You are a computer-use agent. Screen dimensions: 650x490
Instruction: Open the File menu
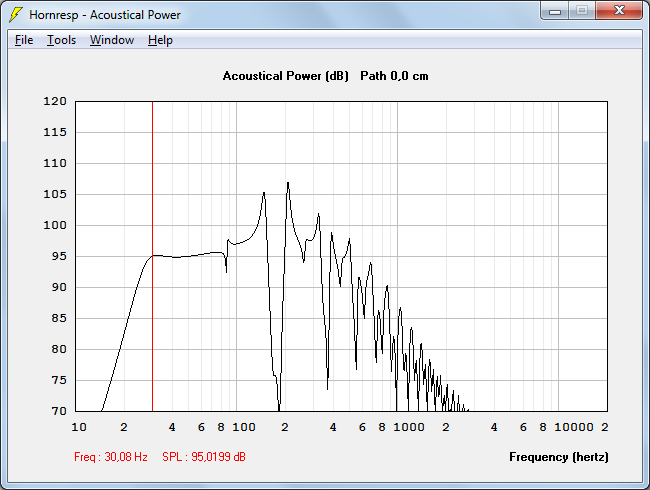point(24,40)
